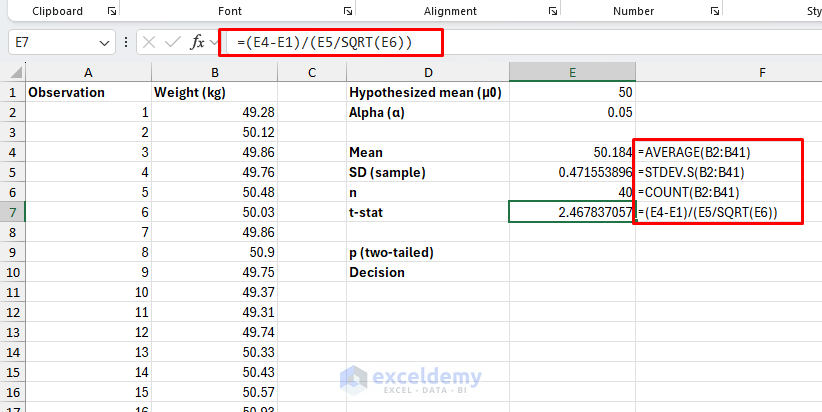The height and width of the screenshot is (412, 822).
Task: Select row 10 header
Action: tap(13, 272)
